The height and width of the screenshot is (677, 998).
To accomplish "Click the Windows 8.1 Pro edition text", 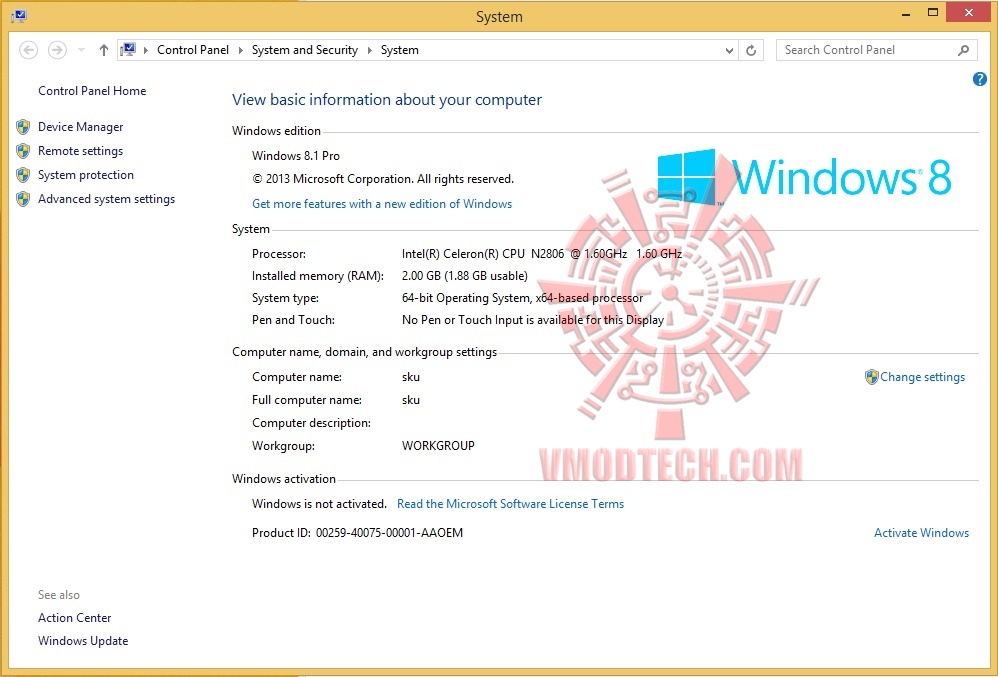I will (296, 156).
